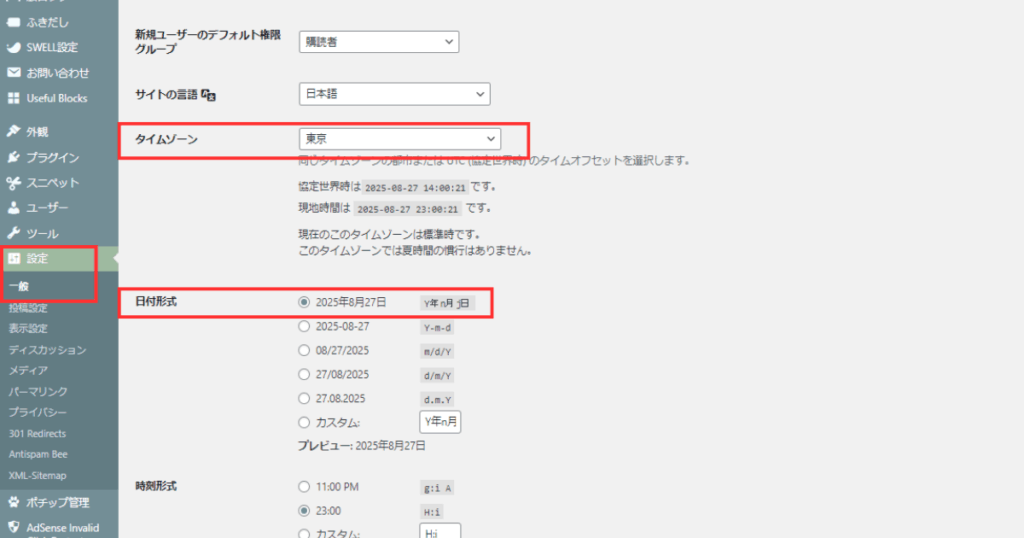Go to ディスカッション settings page
Viewport: 1024px width, 538px height.
[47, 350]
